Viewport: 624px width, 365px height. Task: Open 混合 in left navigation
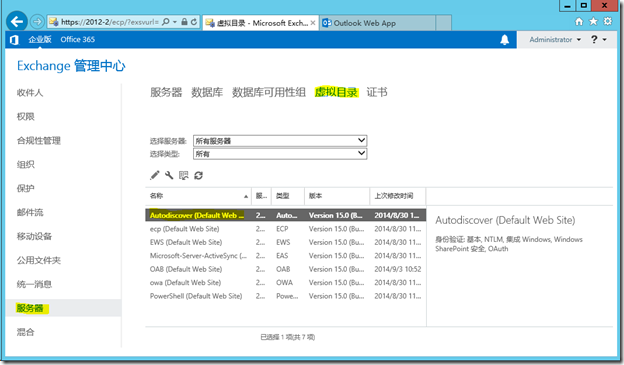point(25,332)
